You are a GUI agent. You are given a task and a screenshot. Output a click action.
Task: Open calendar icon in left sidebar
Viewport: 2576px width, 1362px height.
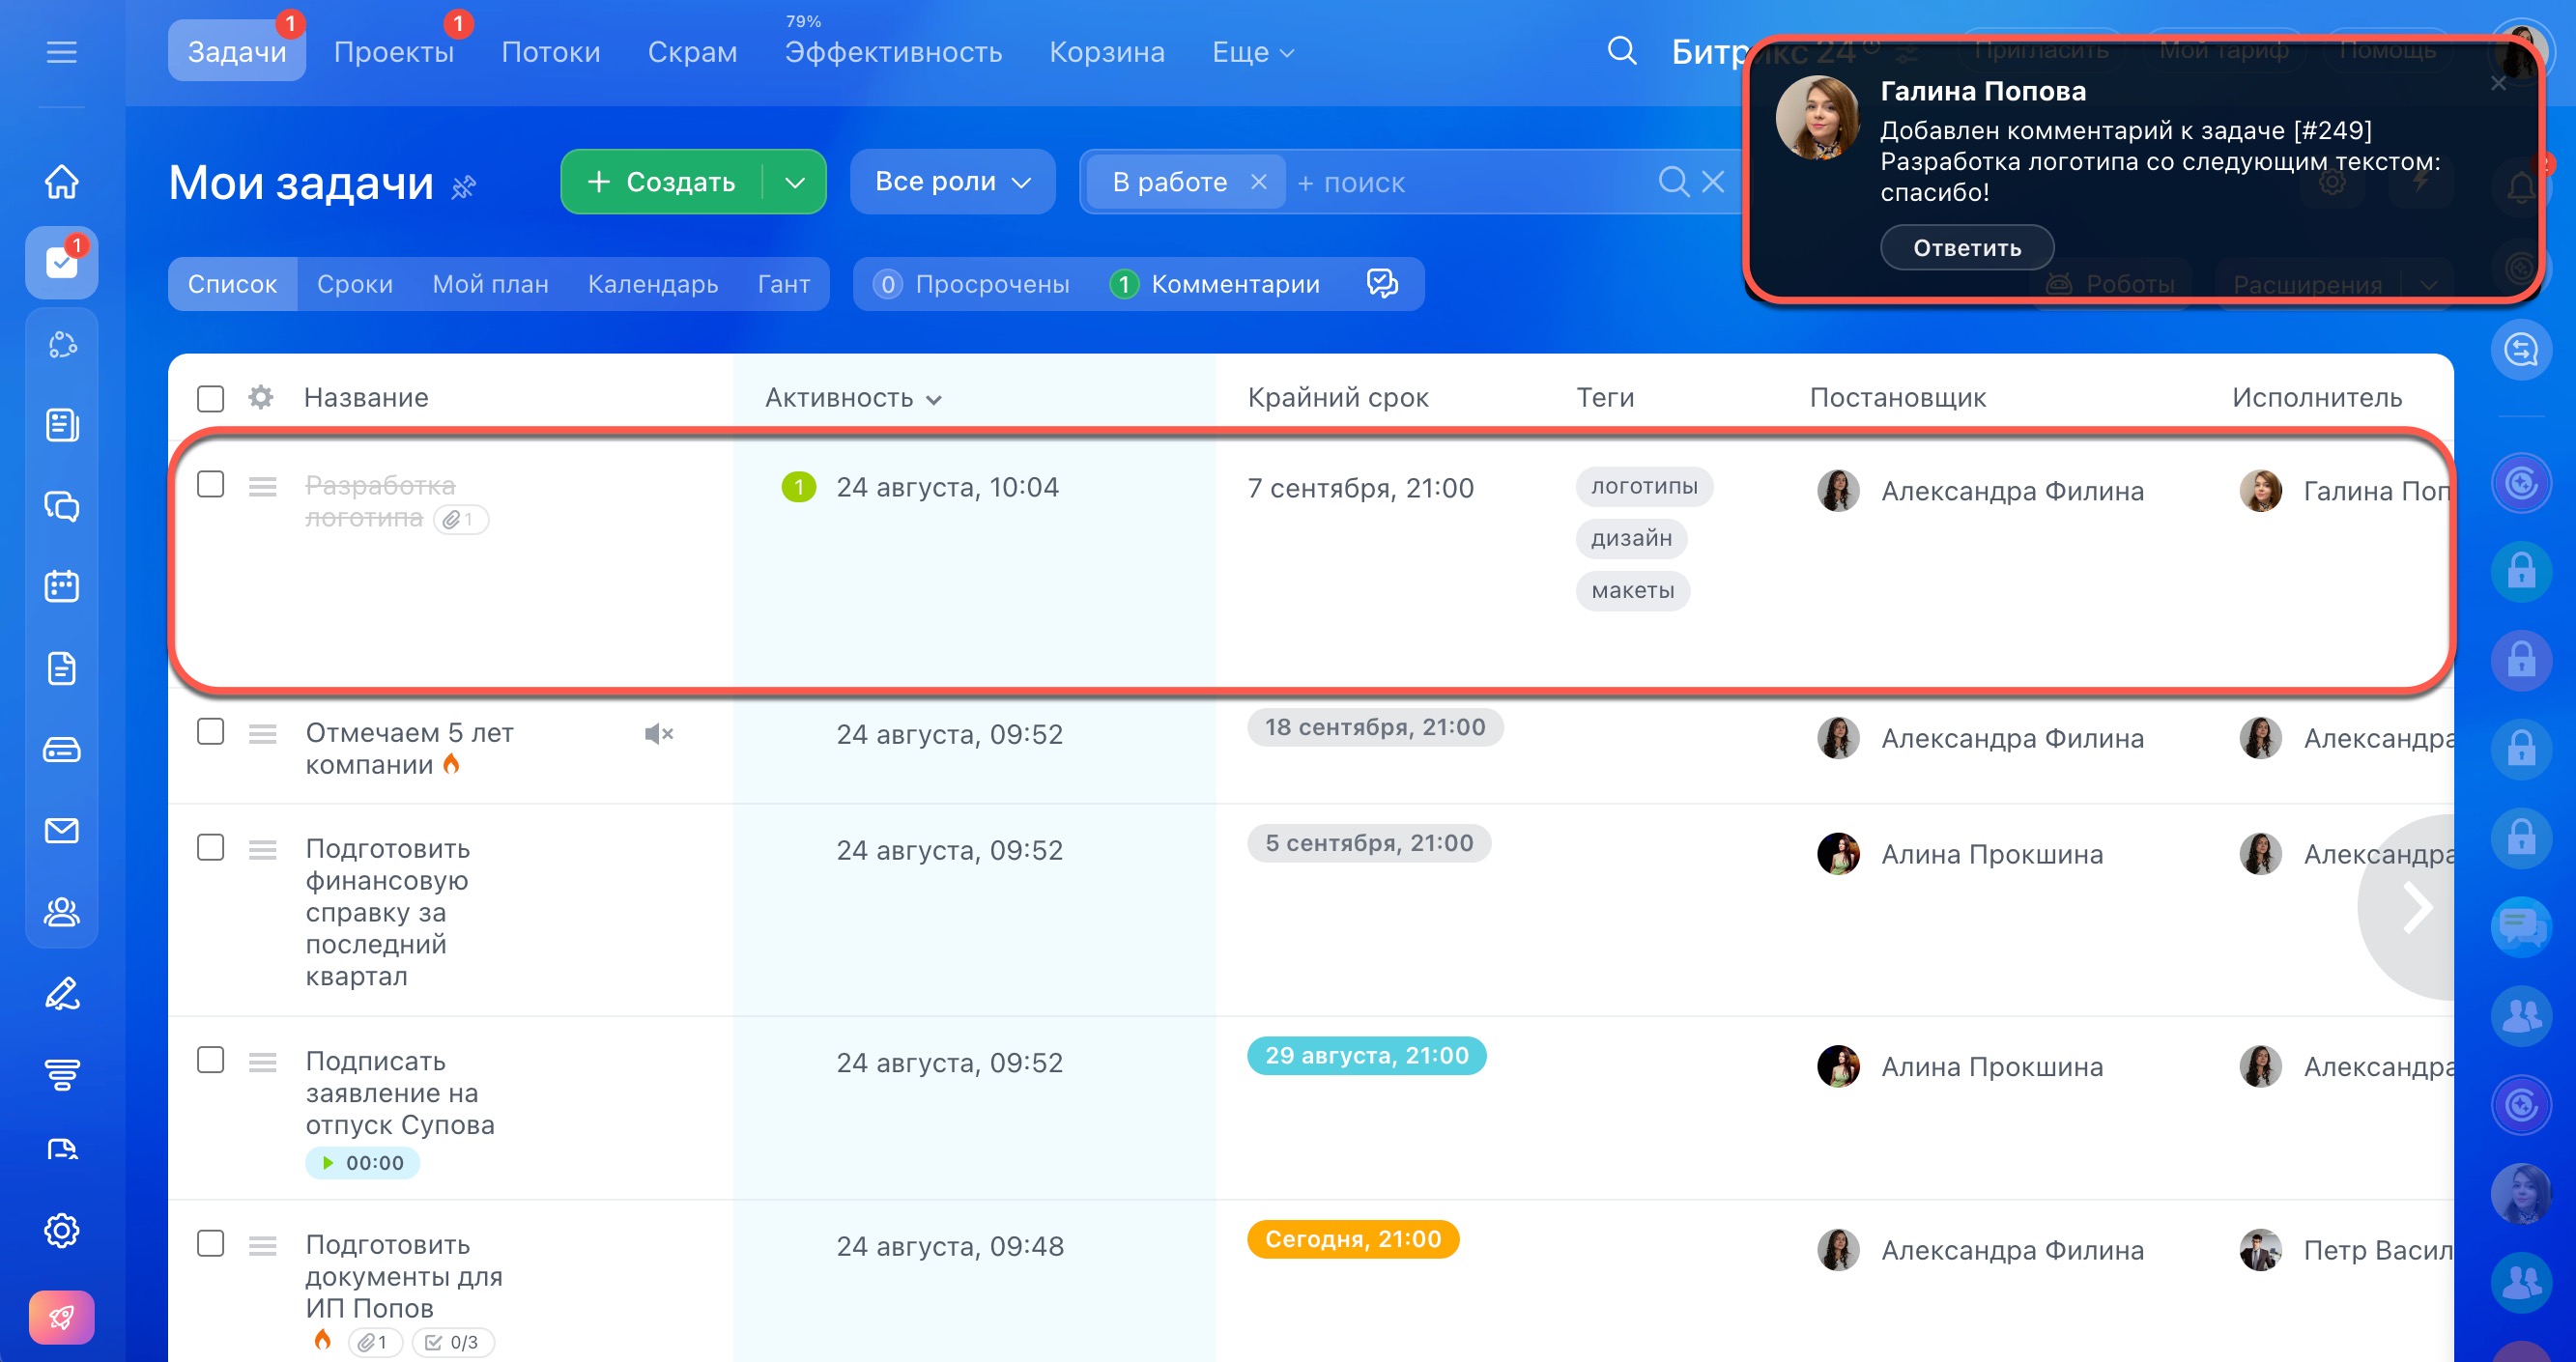pyautogui.click(x=62, y=586)
